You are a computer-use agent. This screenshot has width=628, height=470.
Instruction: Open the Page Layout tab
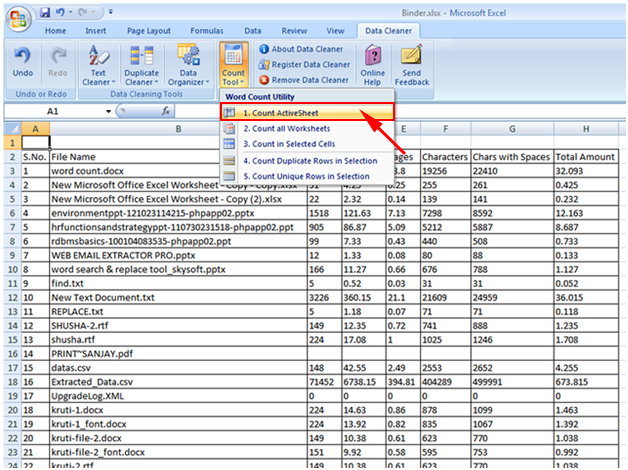tap(149, 31)
